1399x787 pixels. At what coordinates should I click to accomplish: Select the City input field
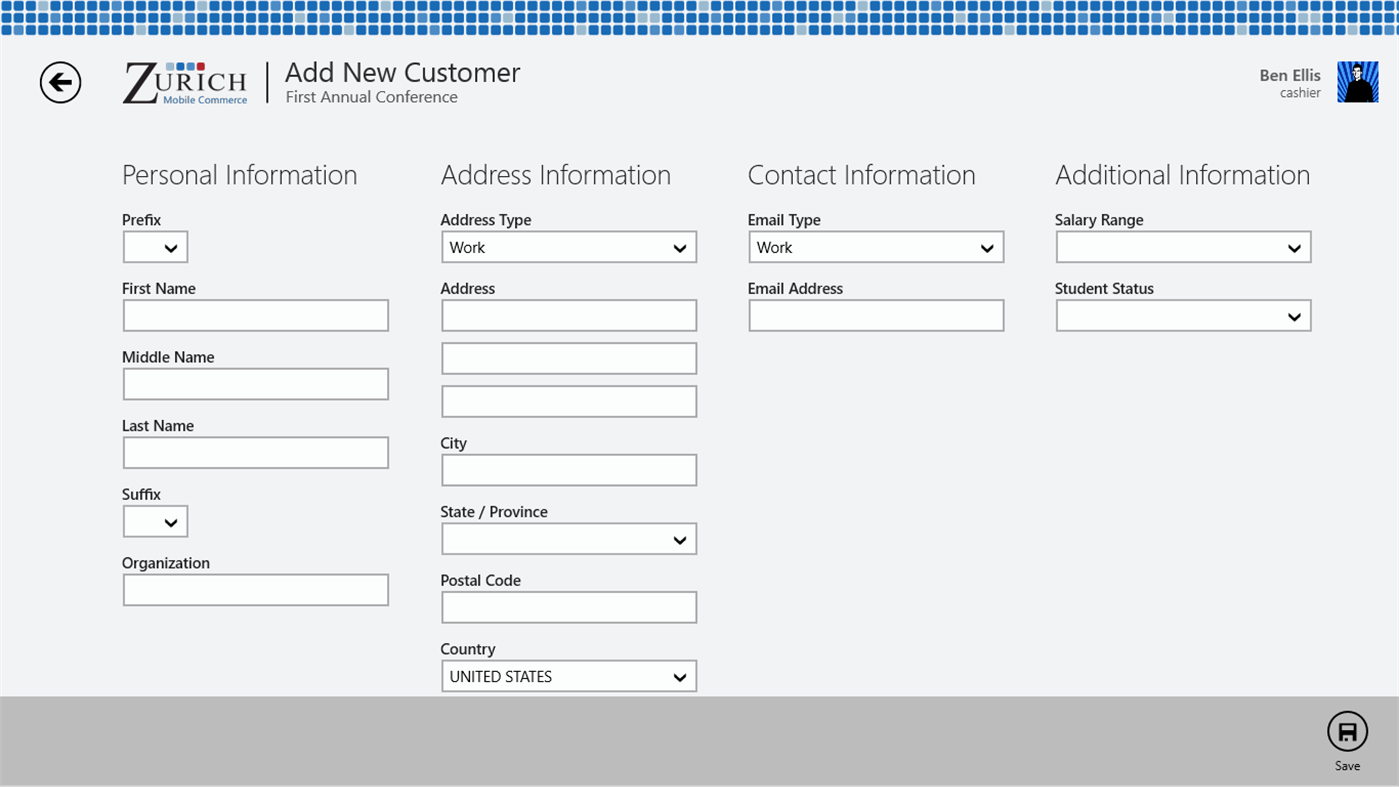coord(568,469)
